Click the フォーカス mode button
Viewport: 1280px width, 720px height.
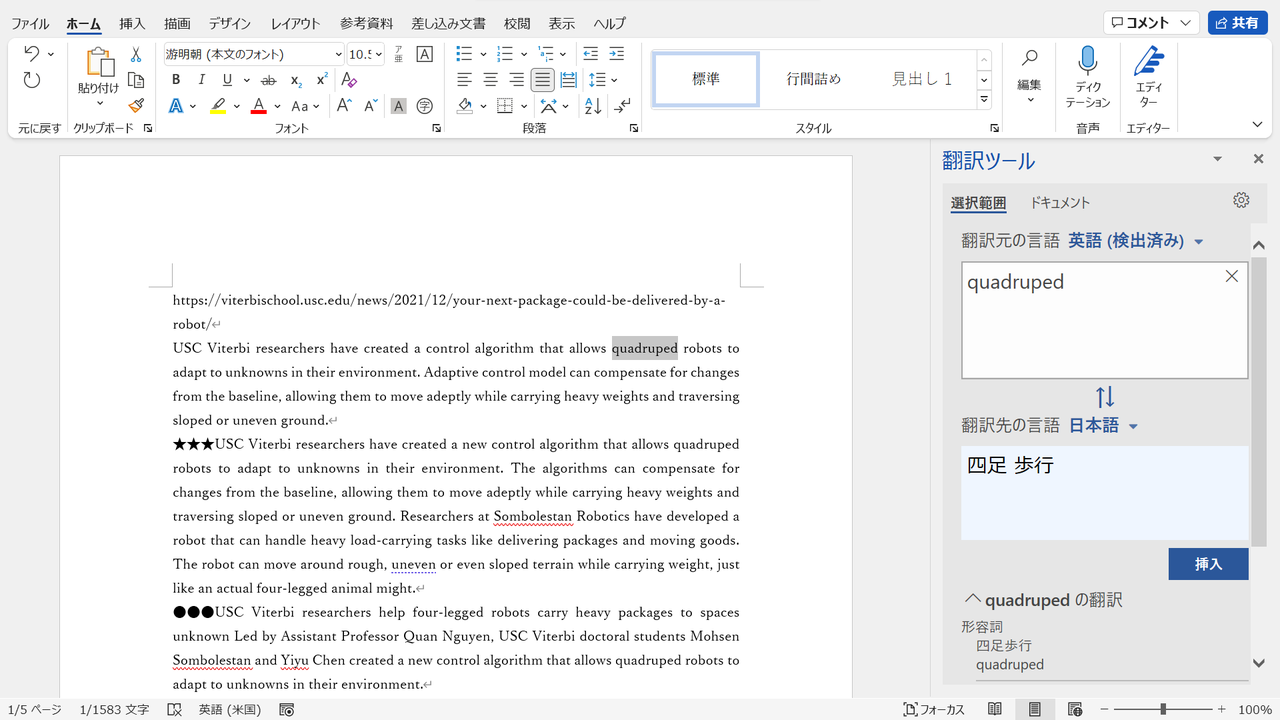tap(934, 710)
